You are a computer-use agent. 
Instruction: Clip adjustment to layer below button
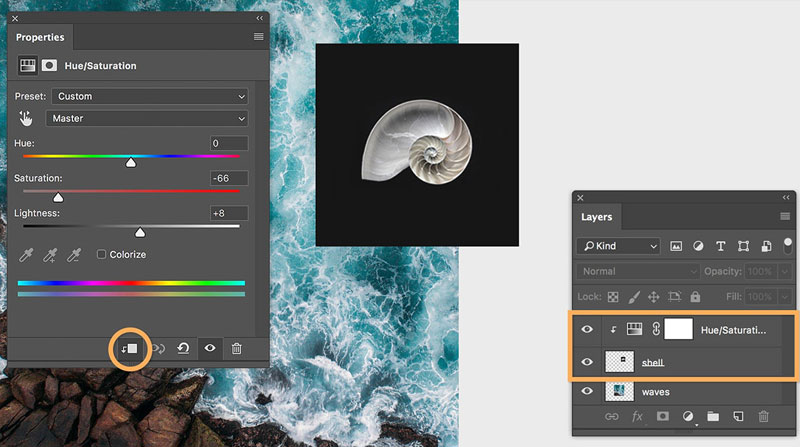[x=131, y=348]
